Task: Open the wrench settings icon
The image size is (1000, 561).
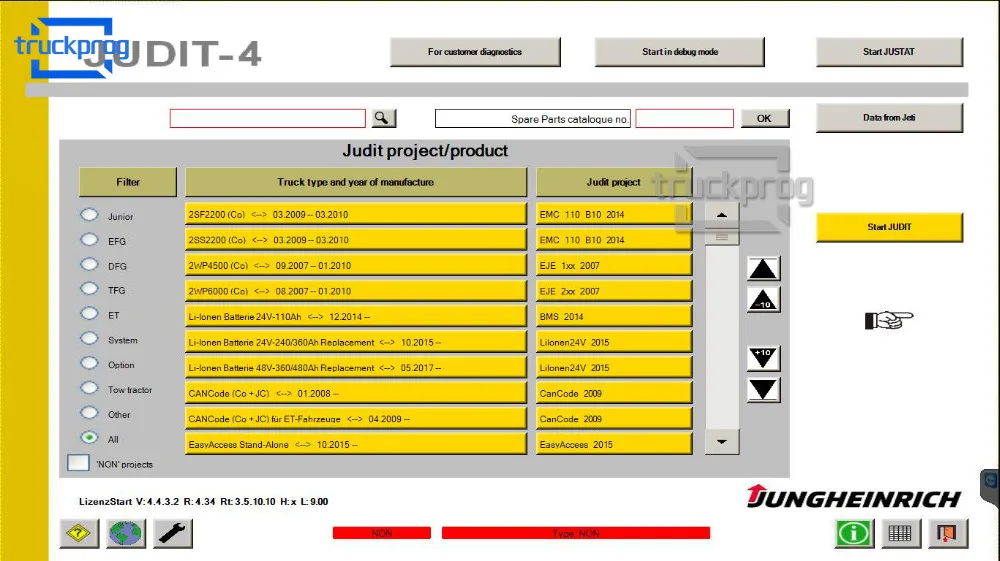Action: point(172,533)
